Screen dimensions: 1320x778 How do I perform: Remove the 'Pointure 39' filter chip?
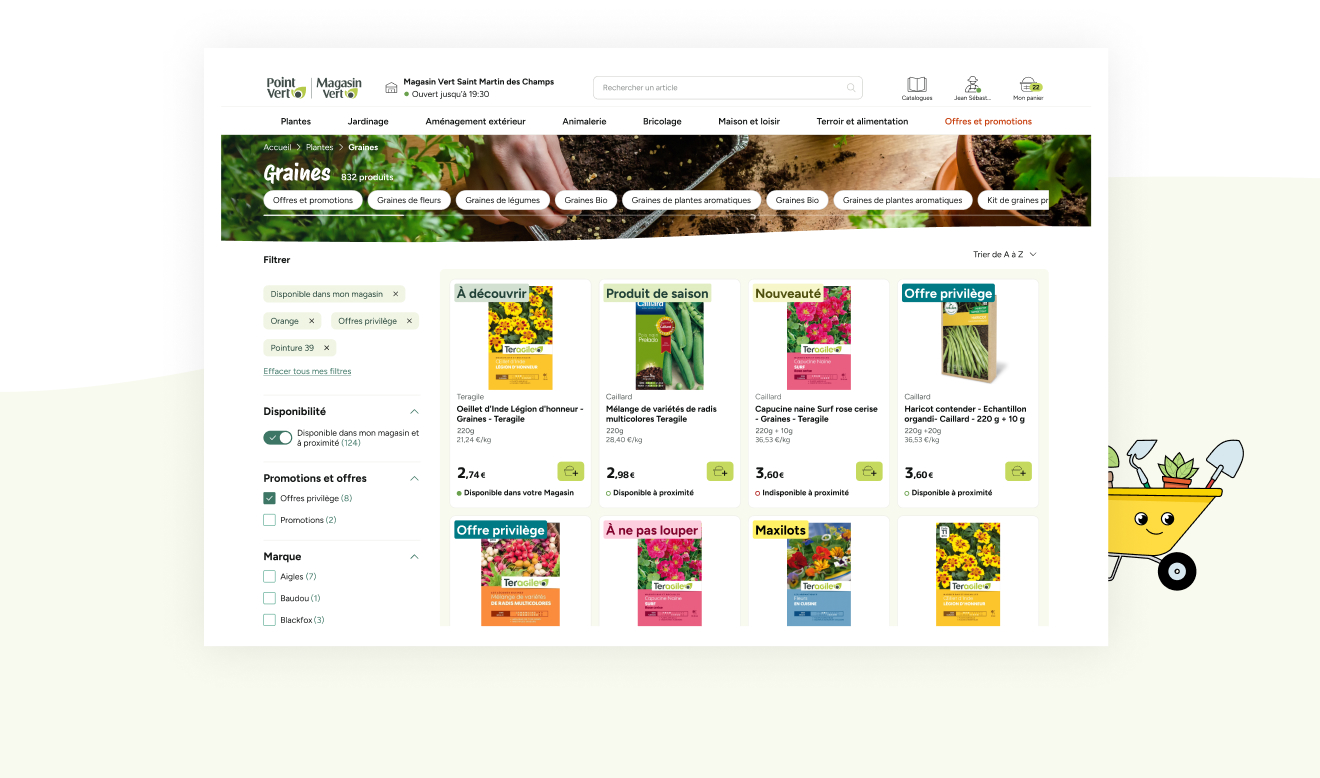(x=326, y=348)
